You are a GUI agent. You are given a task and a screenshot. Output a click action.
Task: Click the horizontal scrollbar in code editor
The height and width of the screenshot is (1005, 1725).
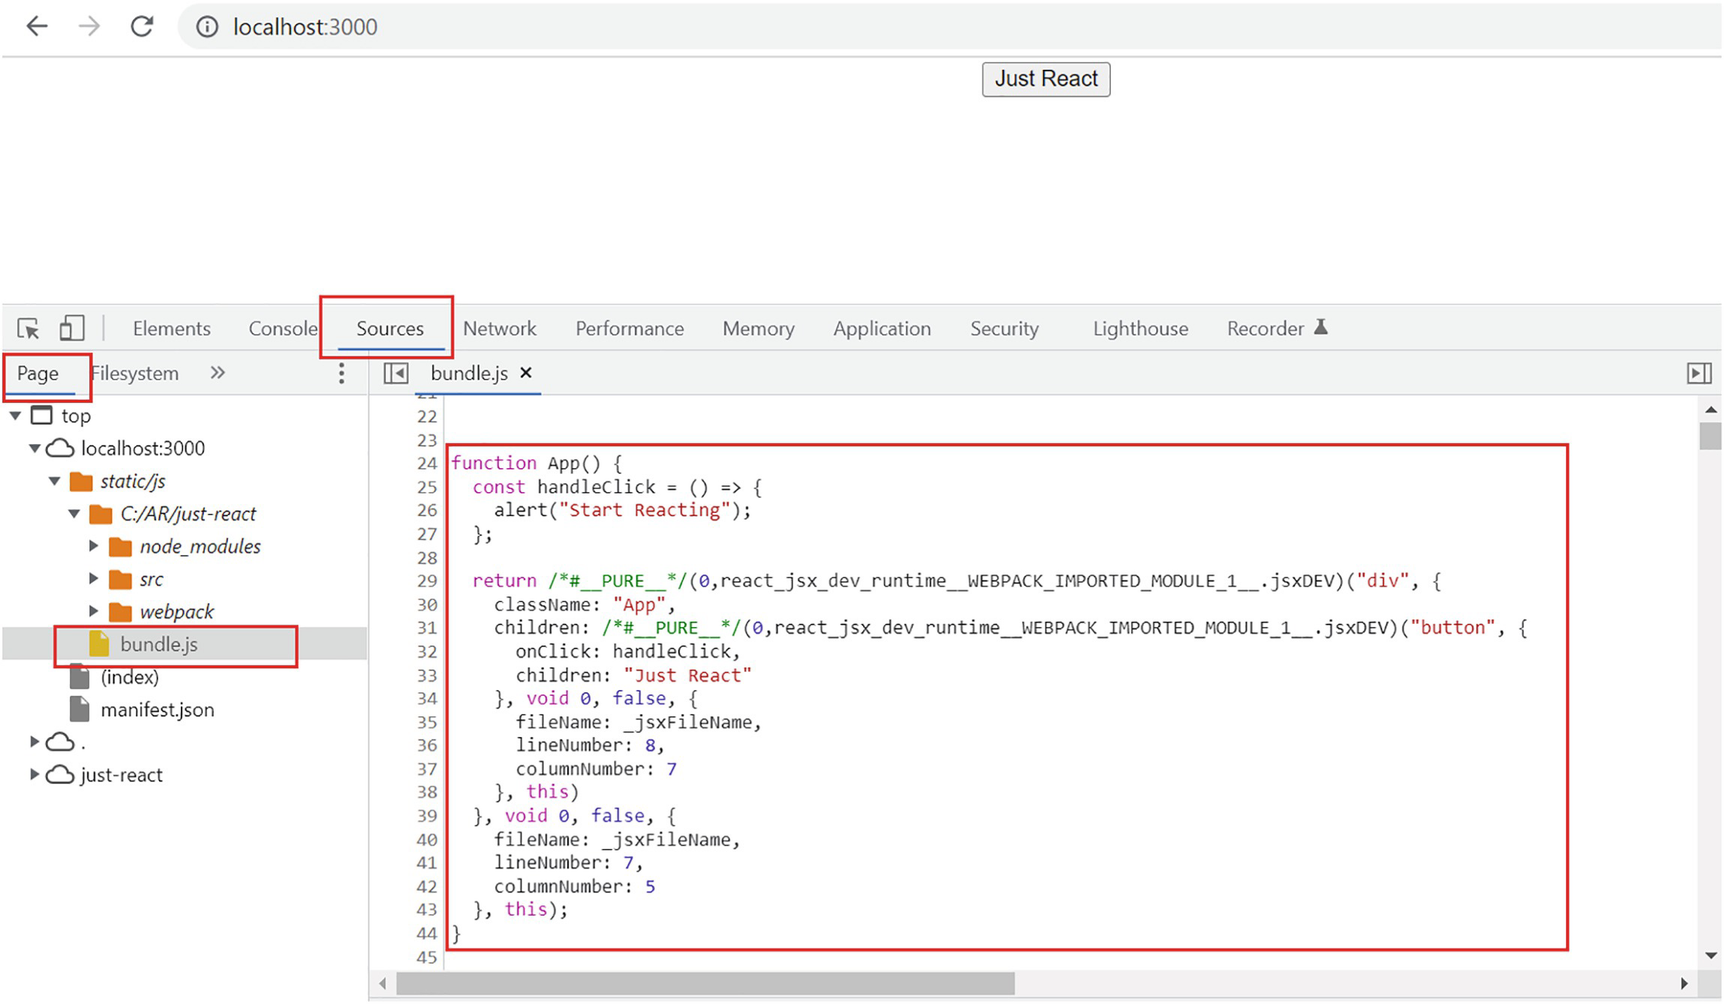tap(705, 984)
